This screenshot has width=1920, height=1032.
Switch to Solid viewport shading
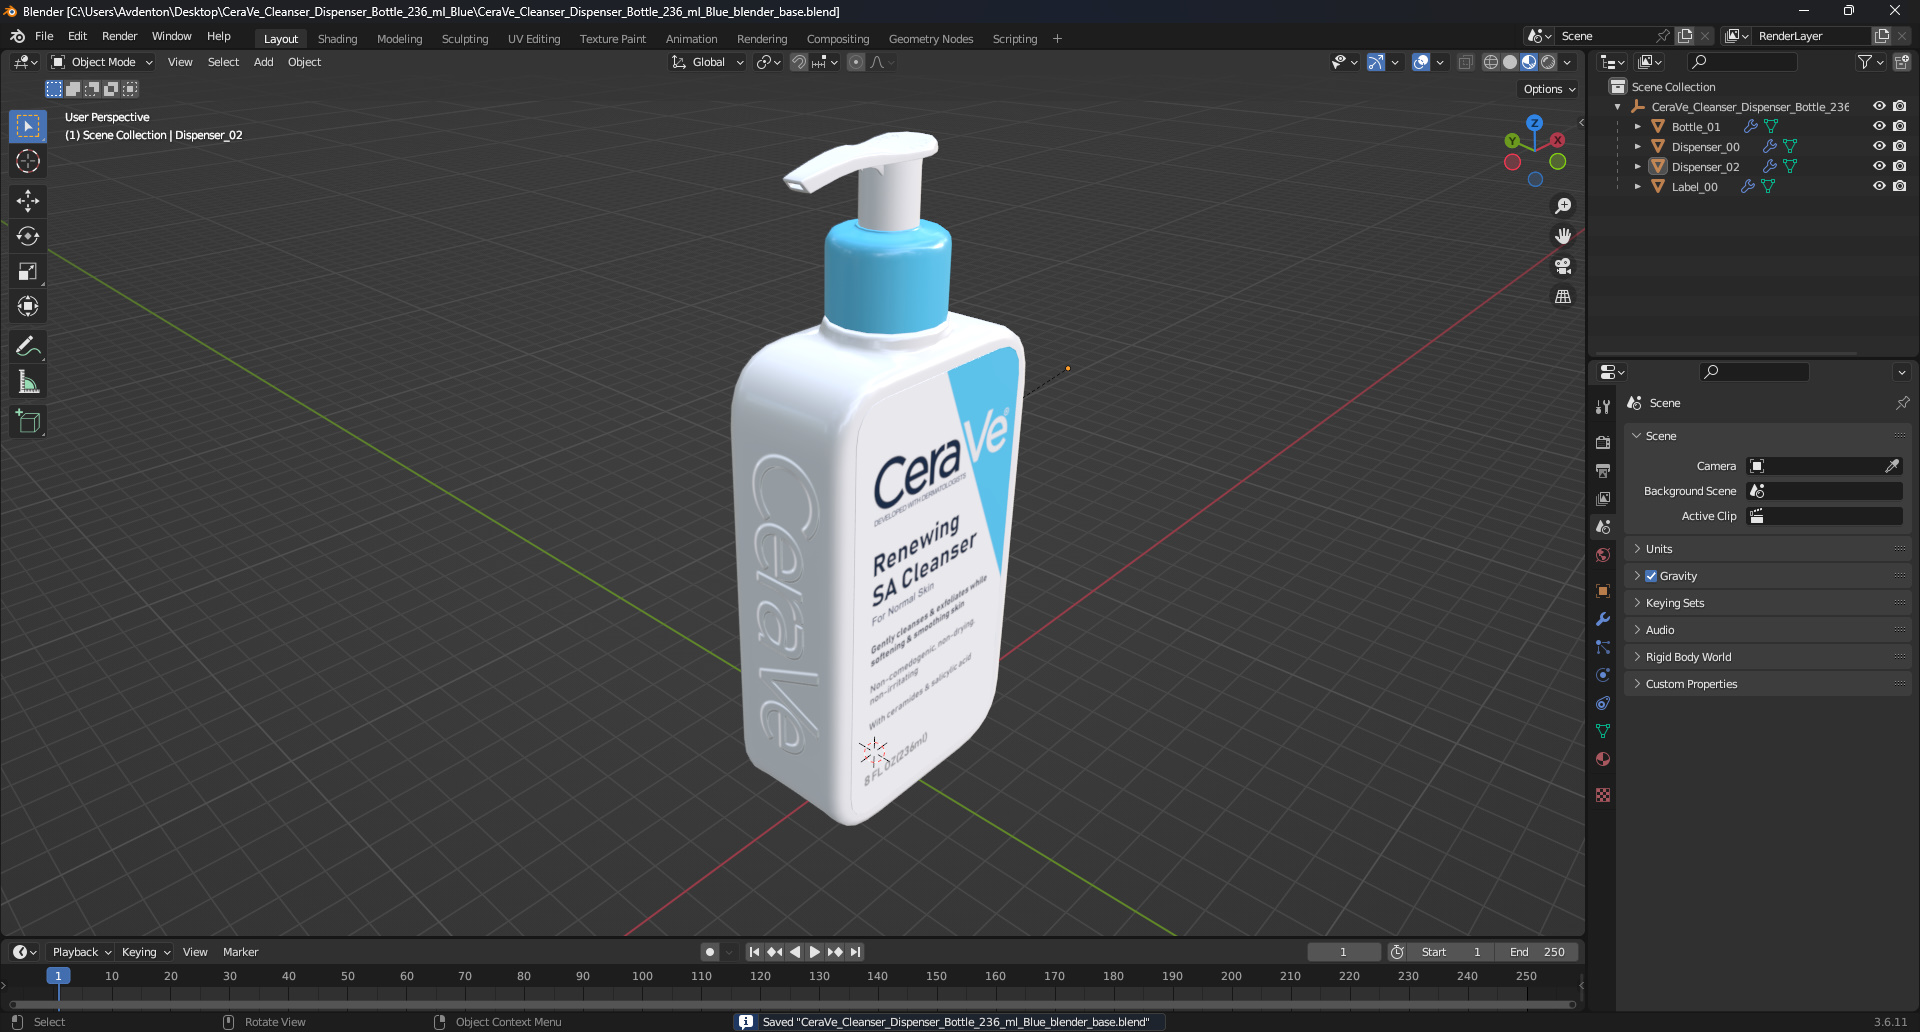click(1510, 62)
